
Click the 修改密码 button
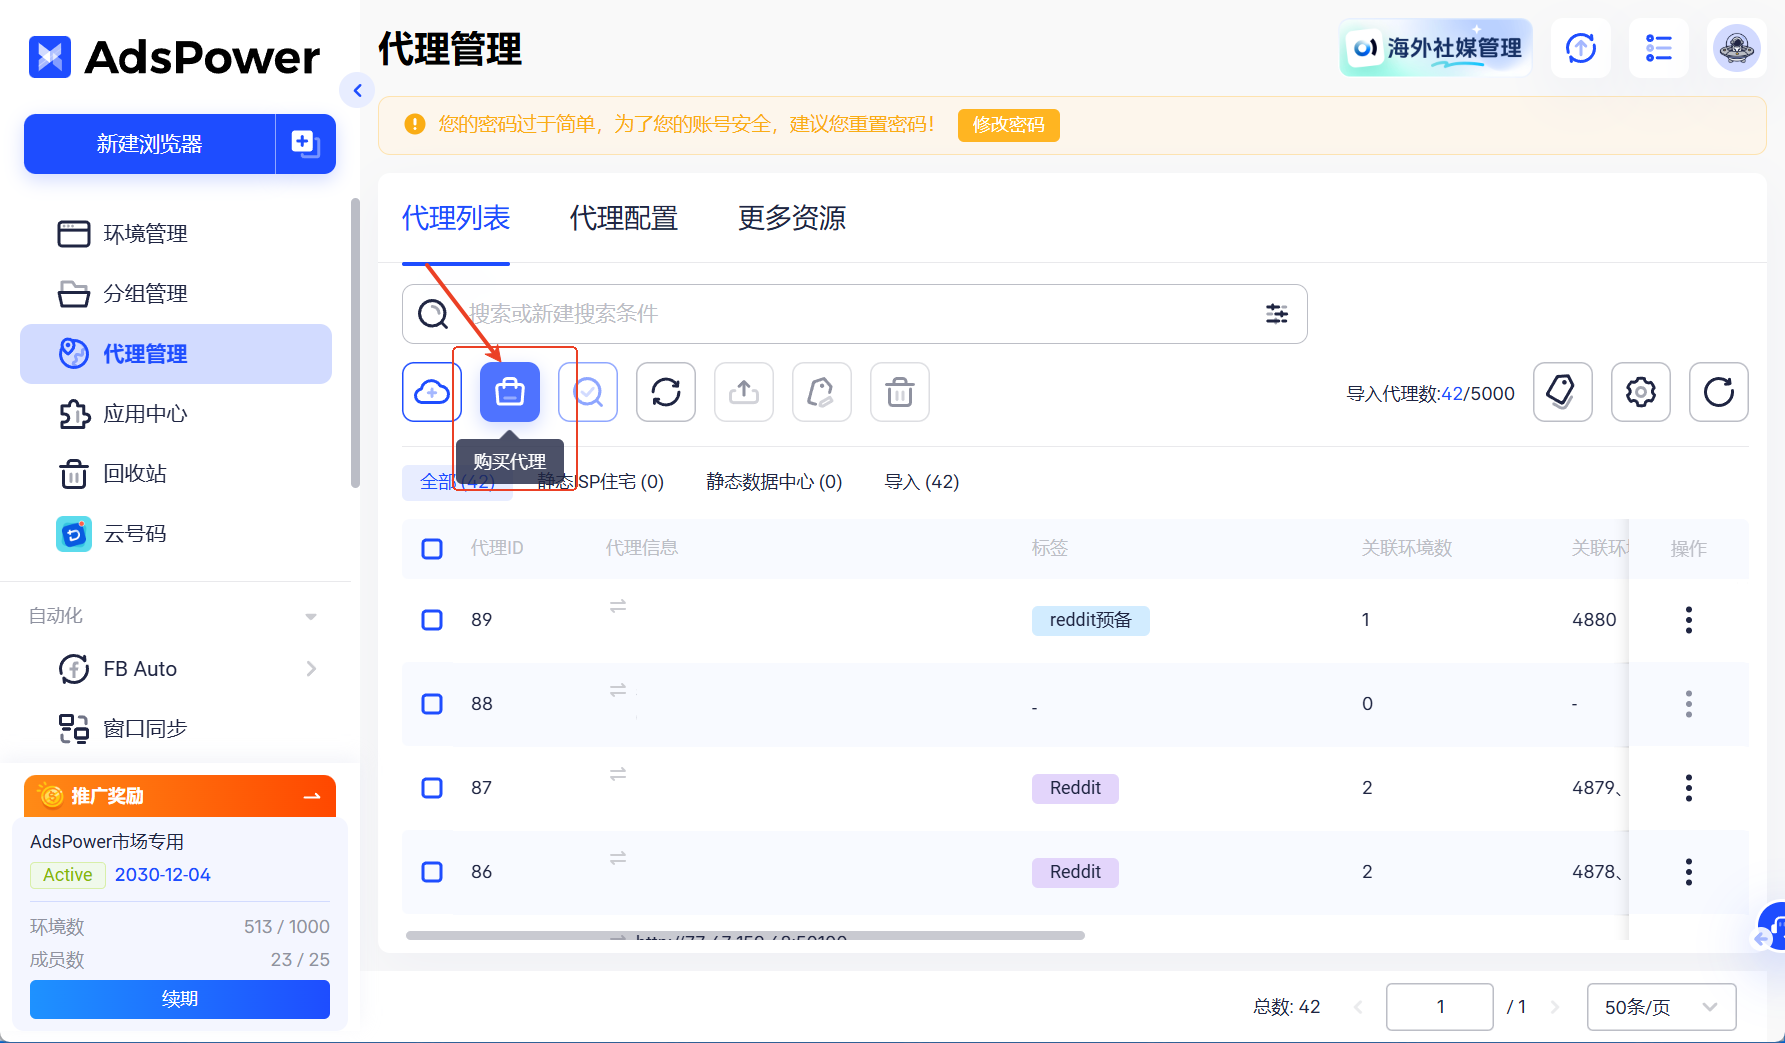coord(1008,125)
